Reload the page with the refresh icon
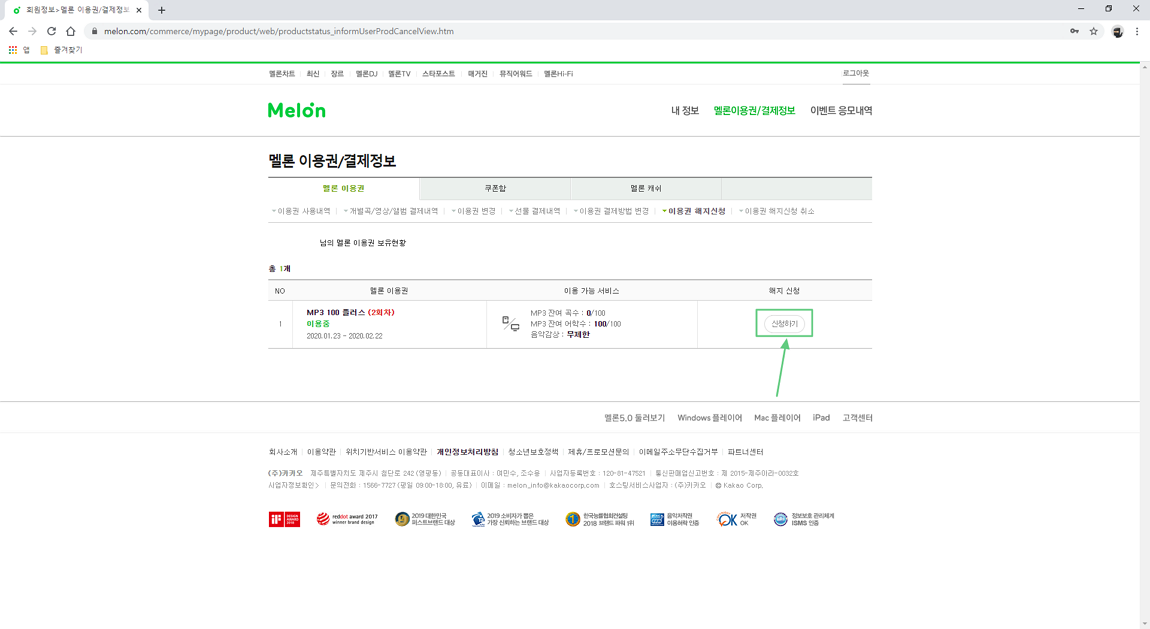Viewport: 1150px width, 629px height. (51, 32)
